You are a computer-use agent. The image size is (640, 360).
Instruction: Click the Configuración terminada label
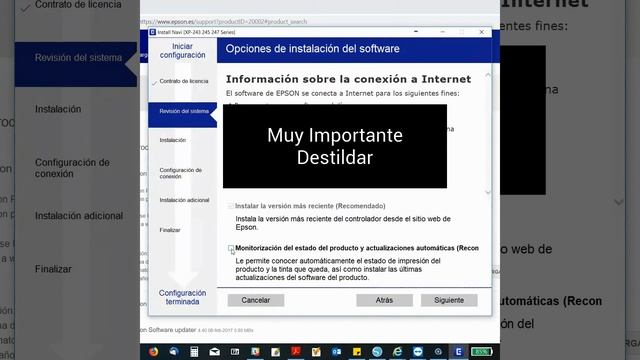click(x=182, y=297)
